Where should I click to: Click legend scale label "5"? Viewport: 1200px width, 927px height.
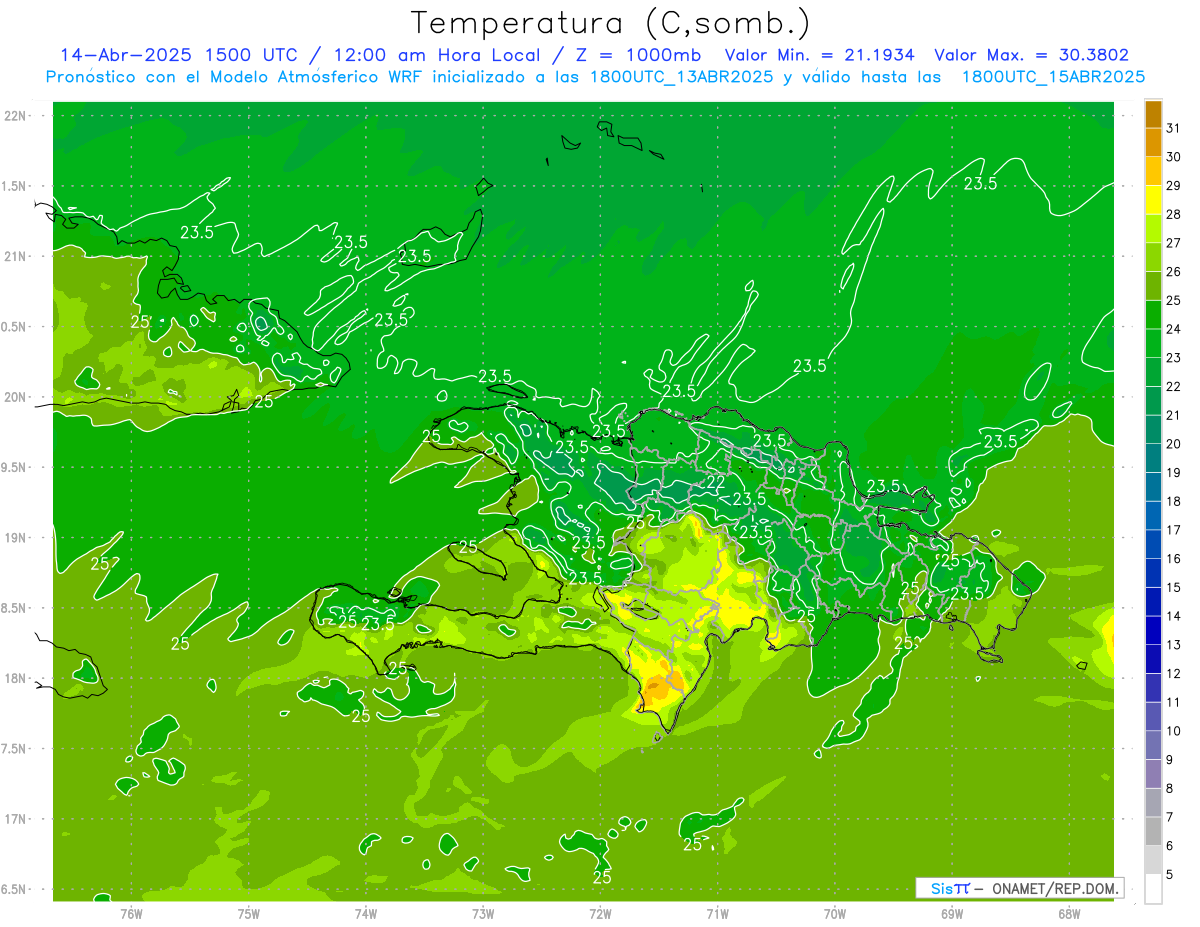[x=1170, y=875]
